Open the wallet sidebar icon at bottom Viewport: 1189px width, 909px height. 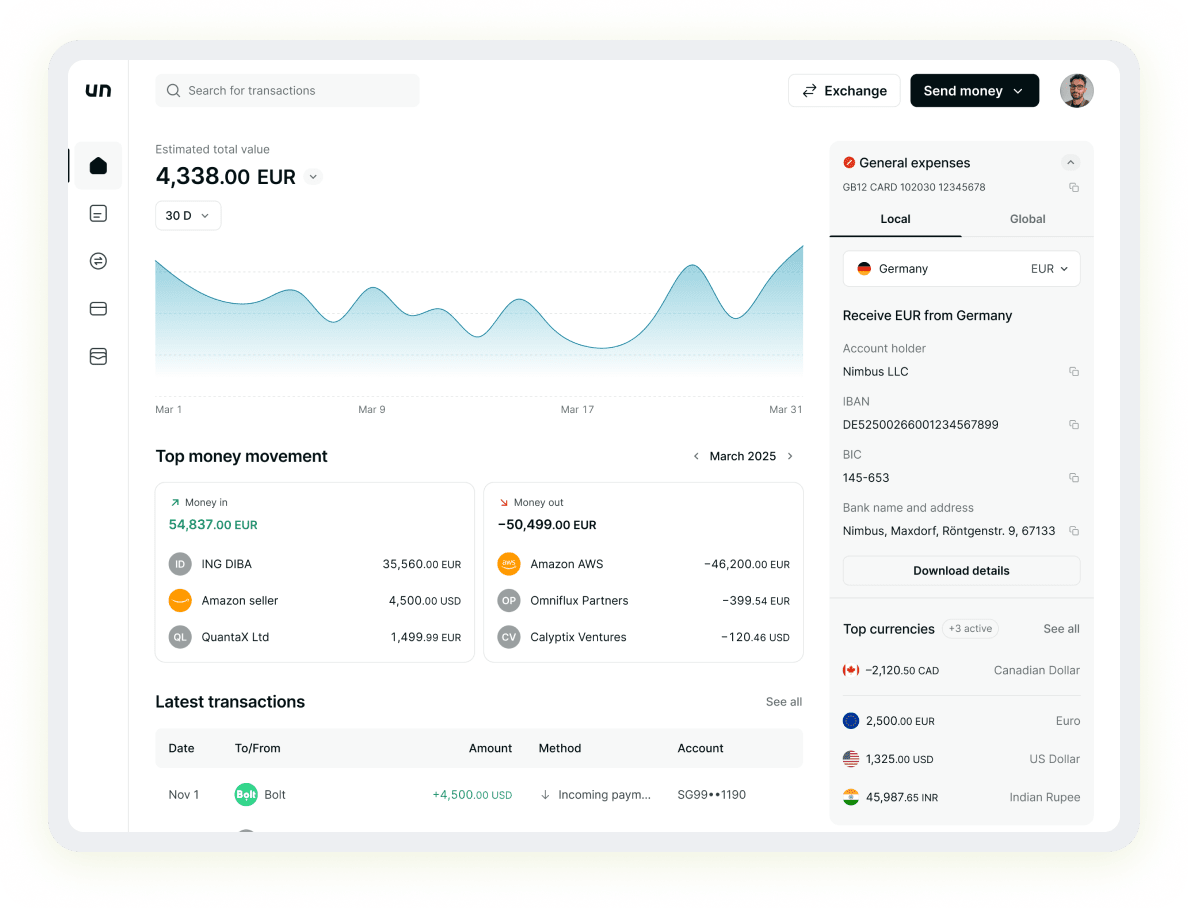98,356
